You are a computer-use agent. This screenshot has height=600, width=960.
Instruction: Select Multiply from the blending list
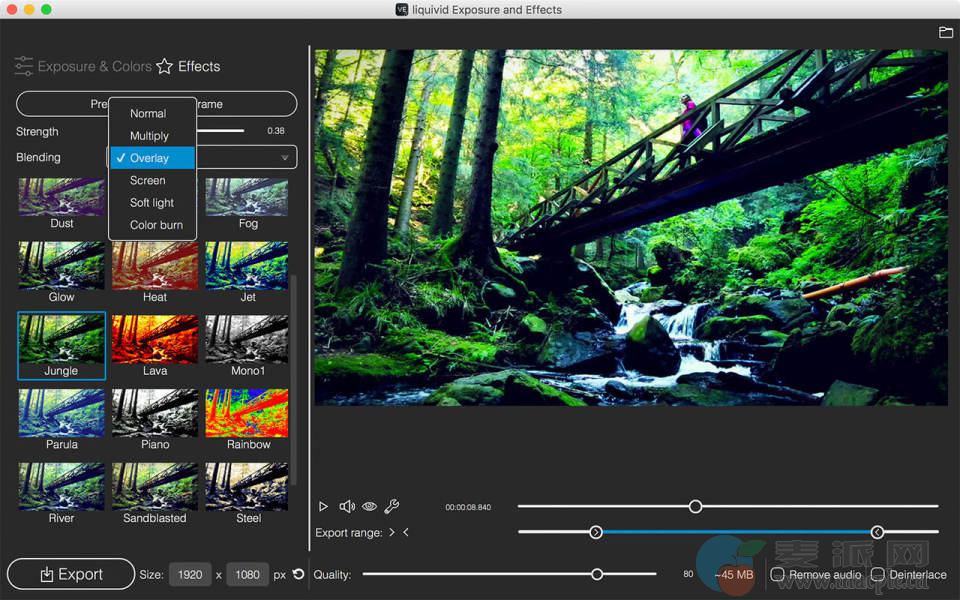coord(149,136)
